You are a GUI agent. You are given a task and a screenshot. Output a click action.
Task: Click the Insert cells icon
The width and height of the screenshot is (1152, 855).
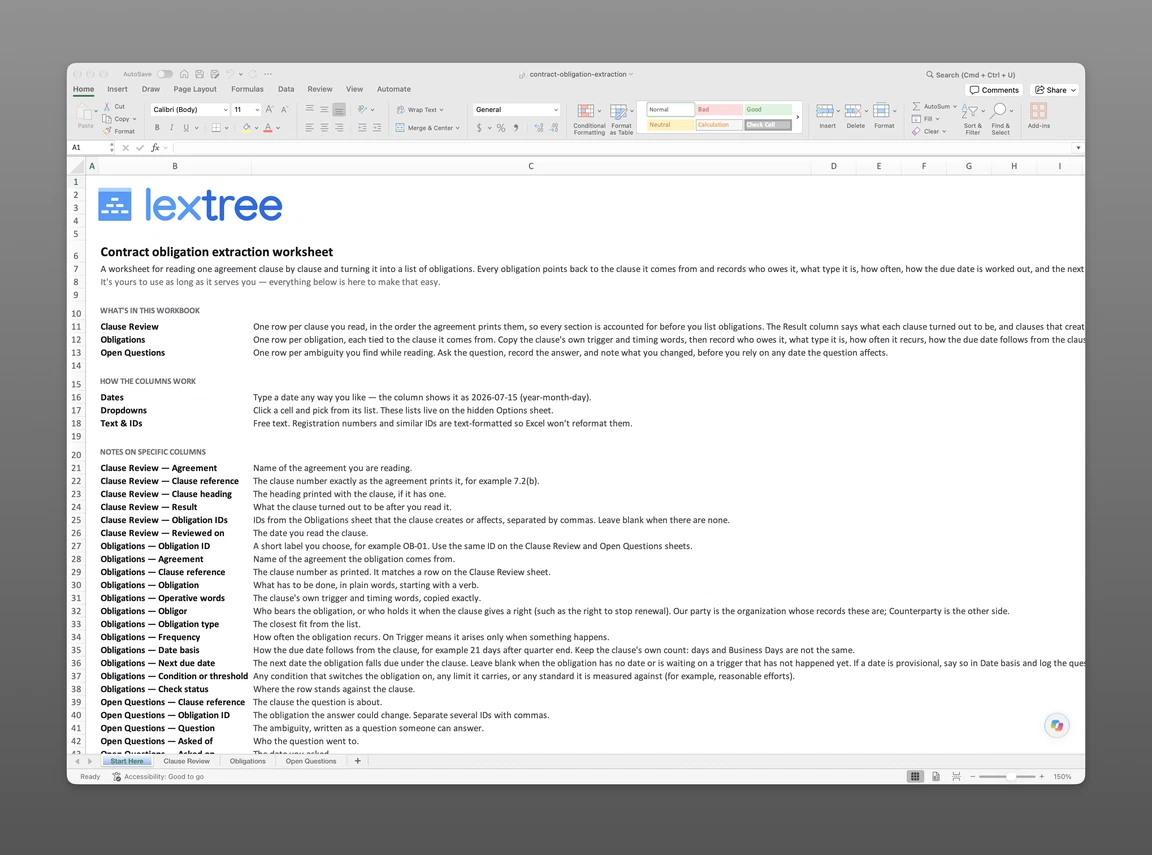[825, 111]
